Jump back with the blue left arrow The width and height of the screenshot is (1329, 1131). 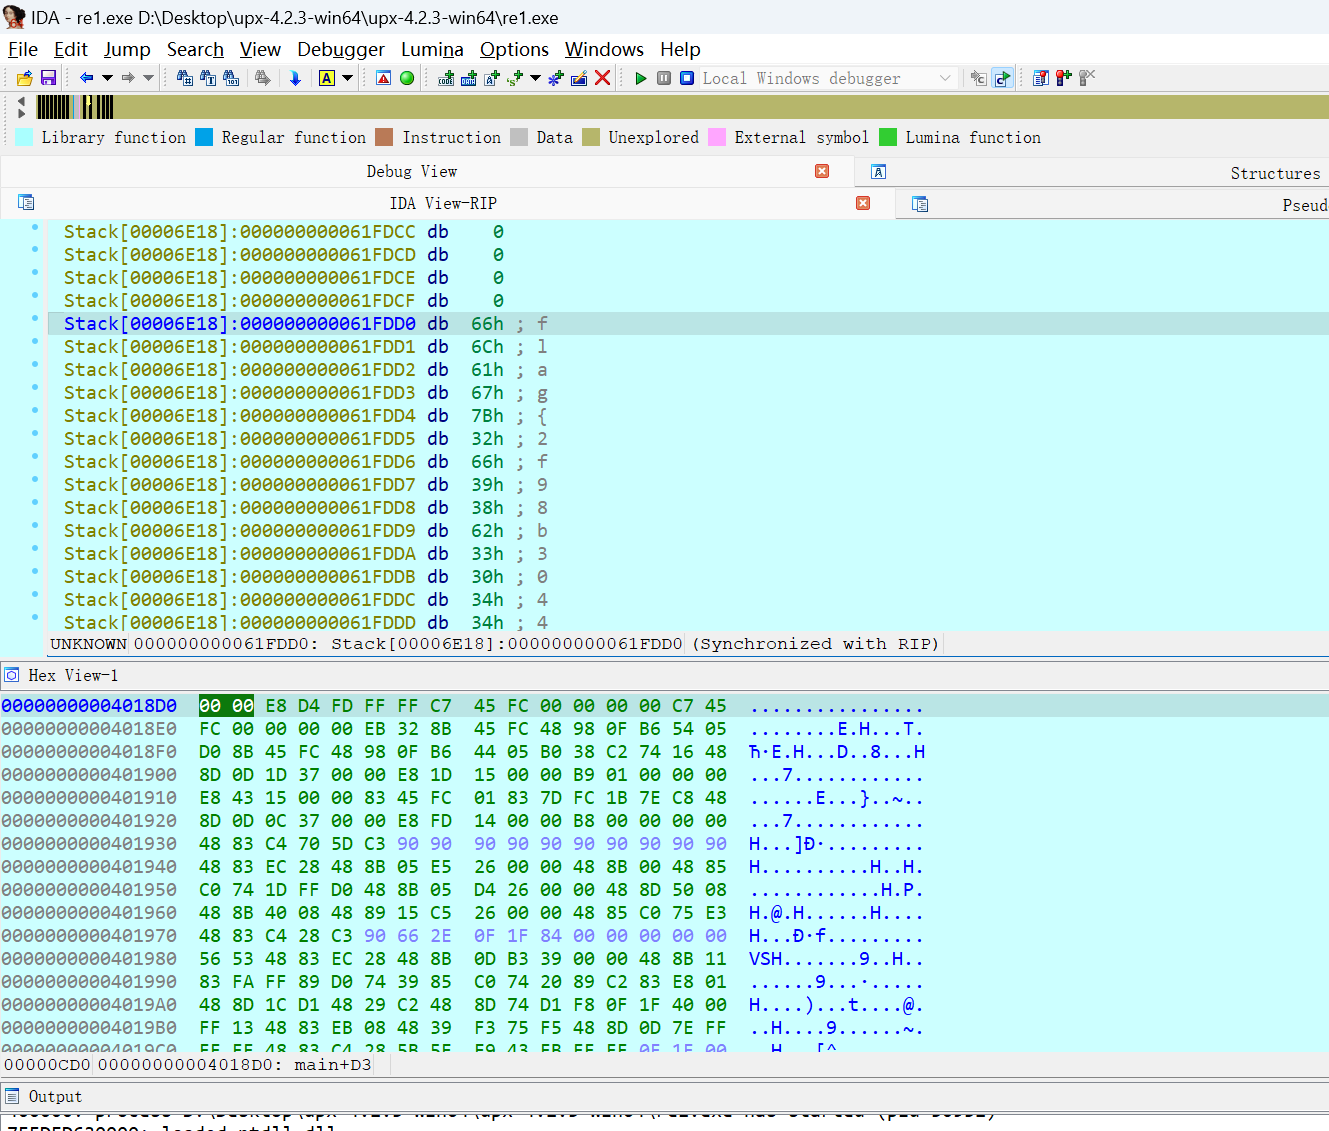point(86,78)
